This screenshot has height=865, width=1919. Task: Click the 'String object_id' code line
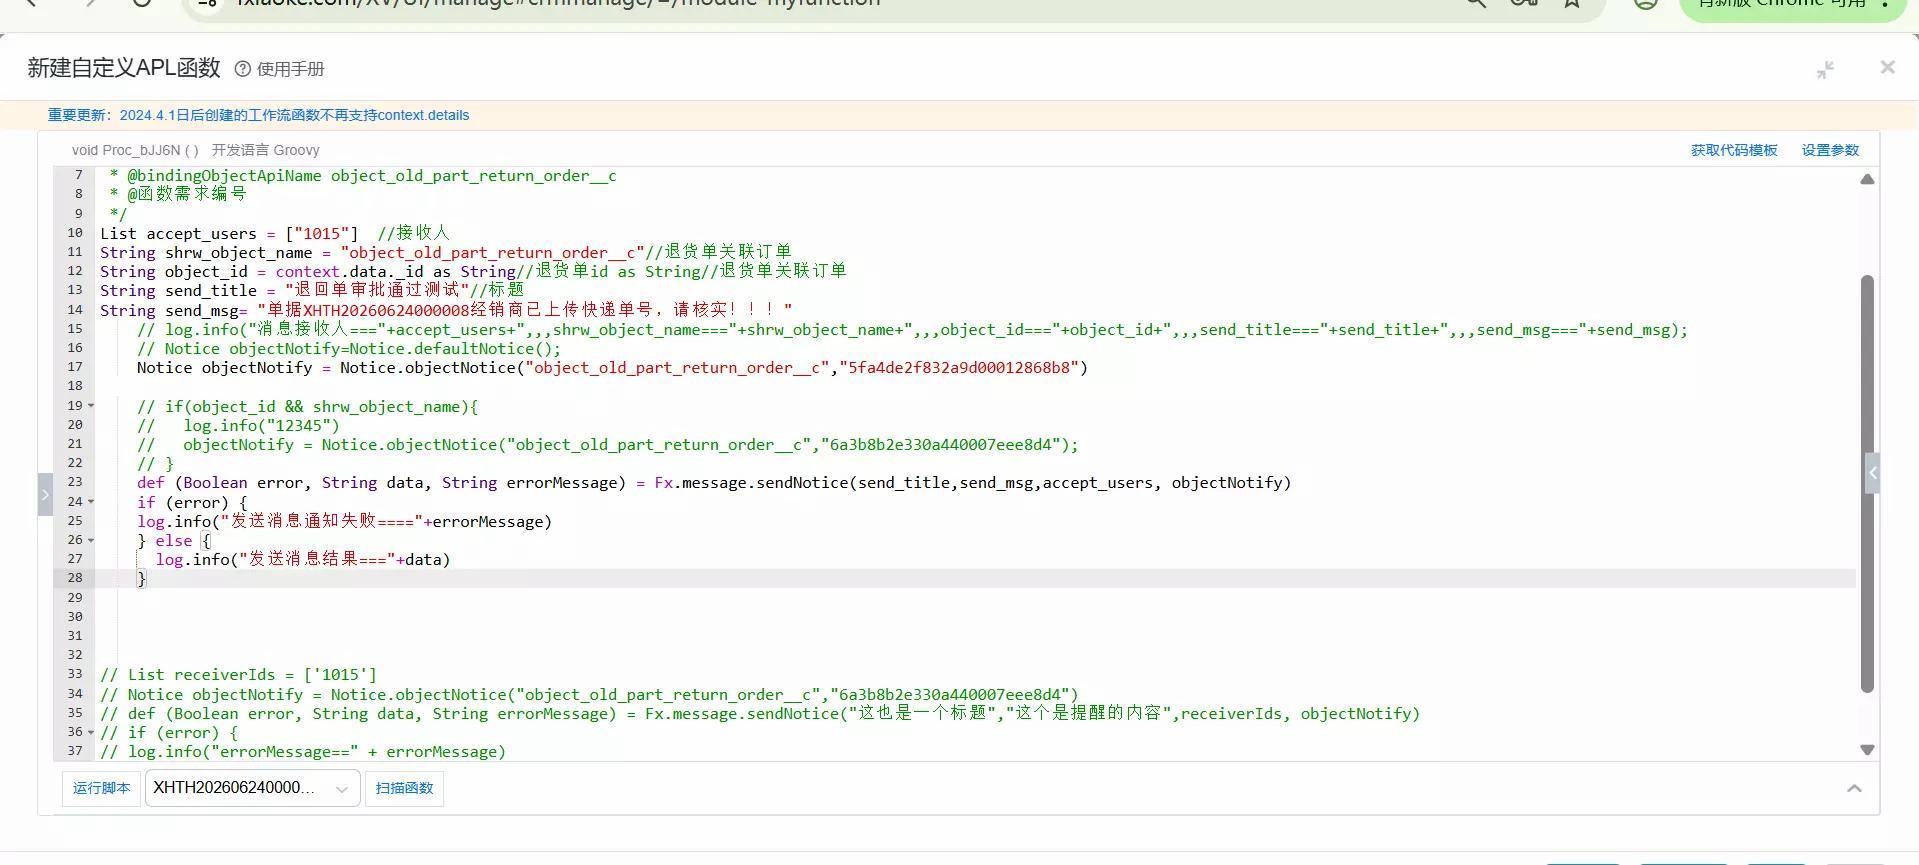(x=473, y=271)
